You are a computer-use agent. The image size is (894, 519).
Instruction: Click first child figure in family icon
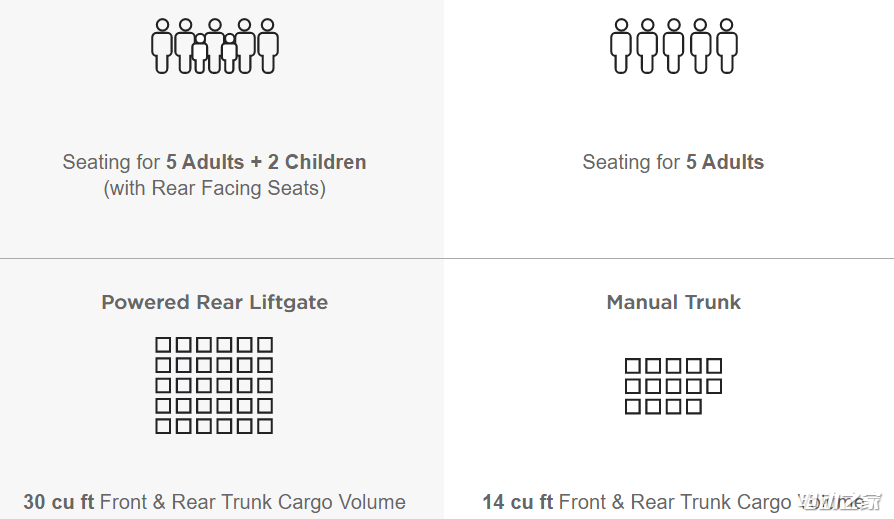tap(200, 54)
